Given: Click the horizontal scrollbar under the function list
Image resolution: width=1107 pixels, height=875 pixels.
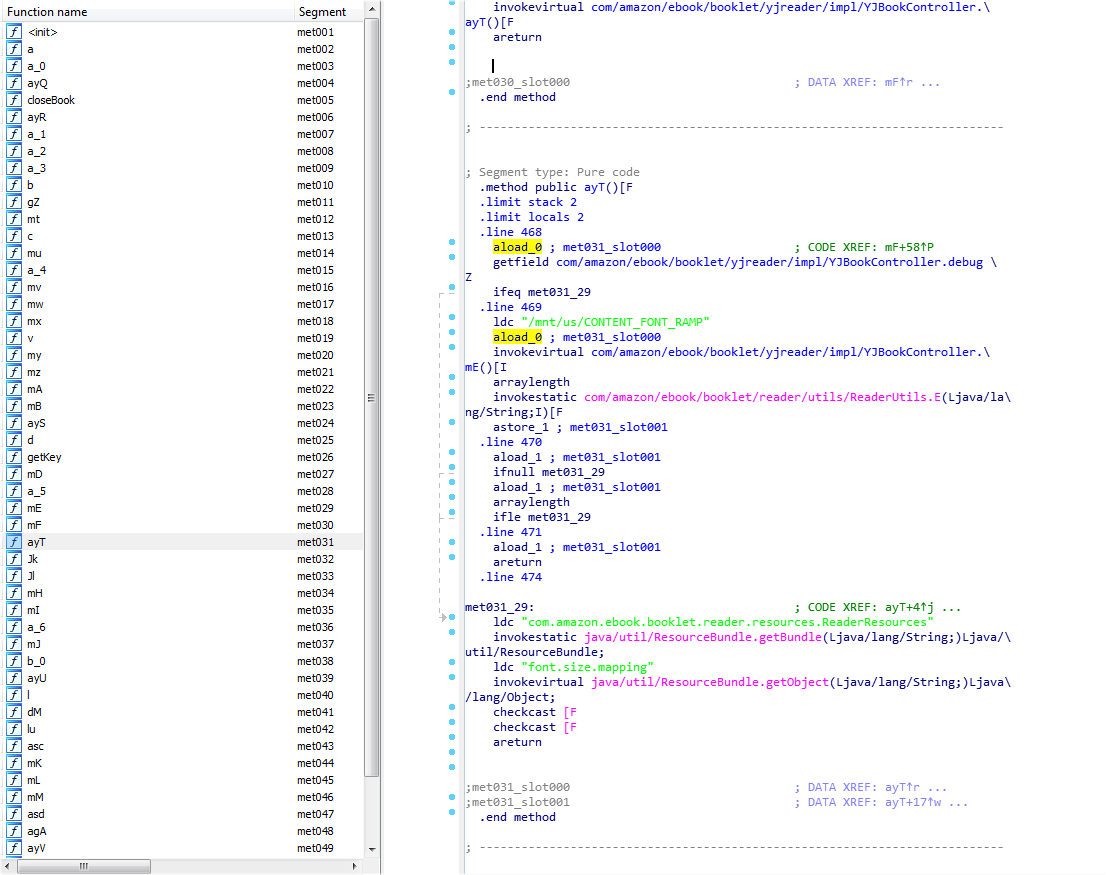Looking at the screenshot, I should (x=85, y=865).
